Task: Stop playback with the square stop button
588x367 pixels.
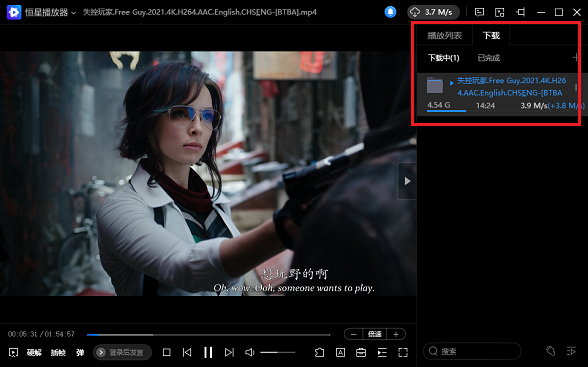Action: click(166, 352)
